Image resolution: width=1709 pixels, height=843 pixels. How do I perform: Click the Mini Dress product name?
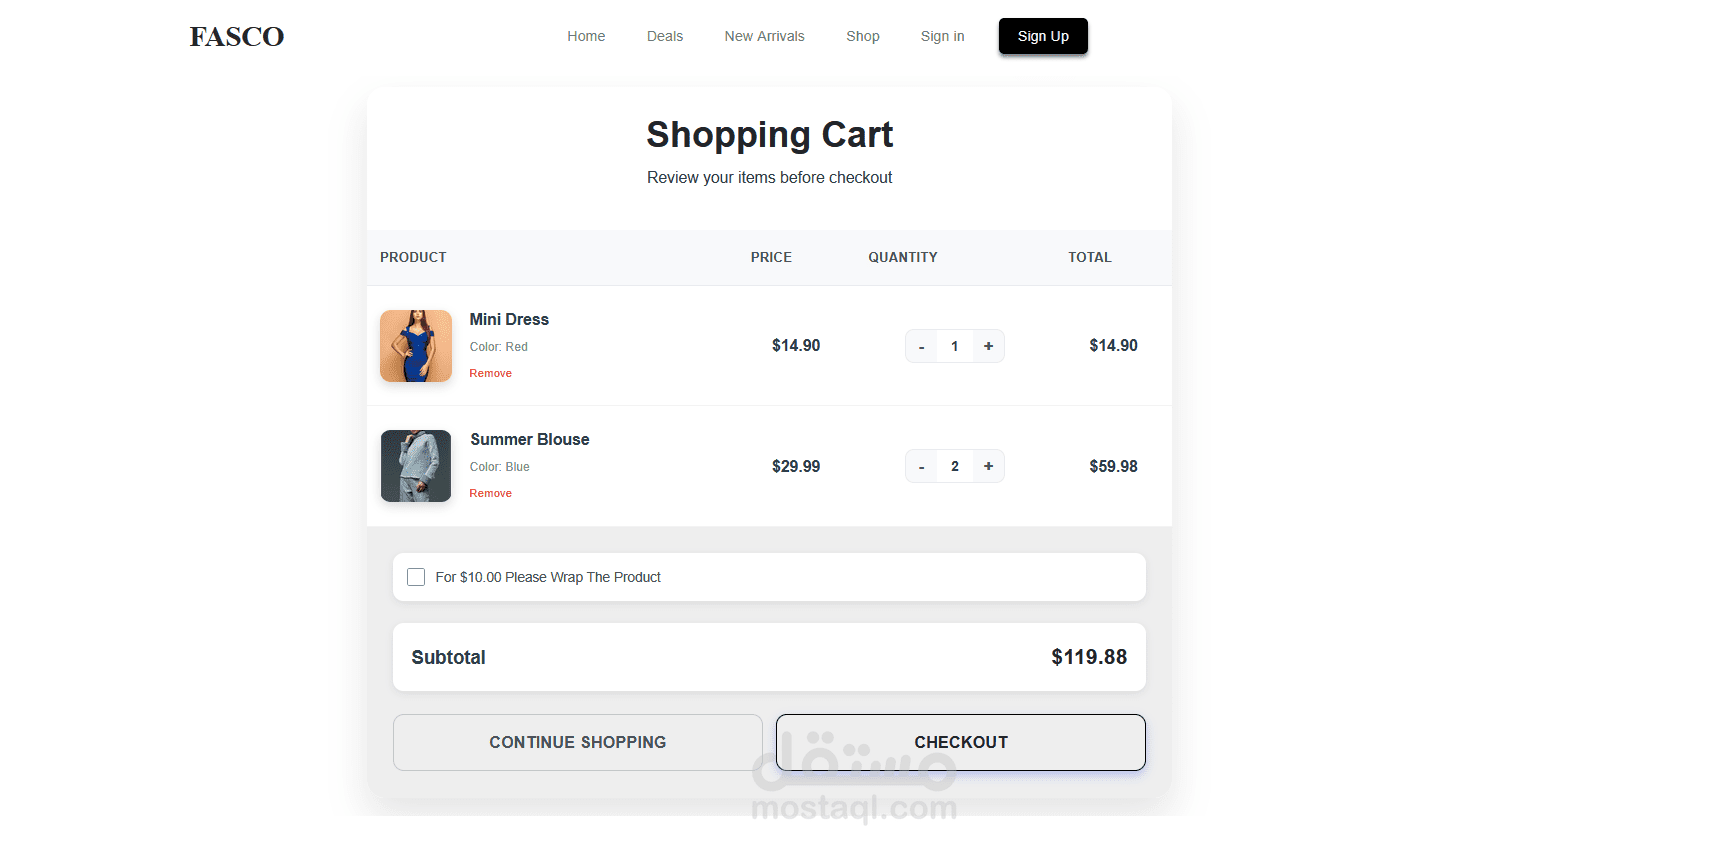click(x=509, y=320)
